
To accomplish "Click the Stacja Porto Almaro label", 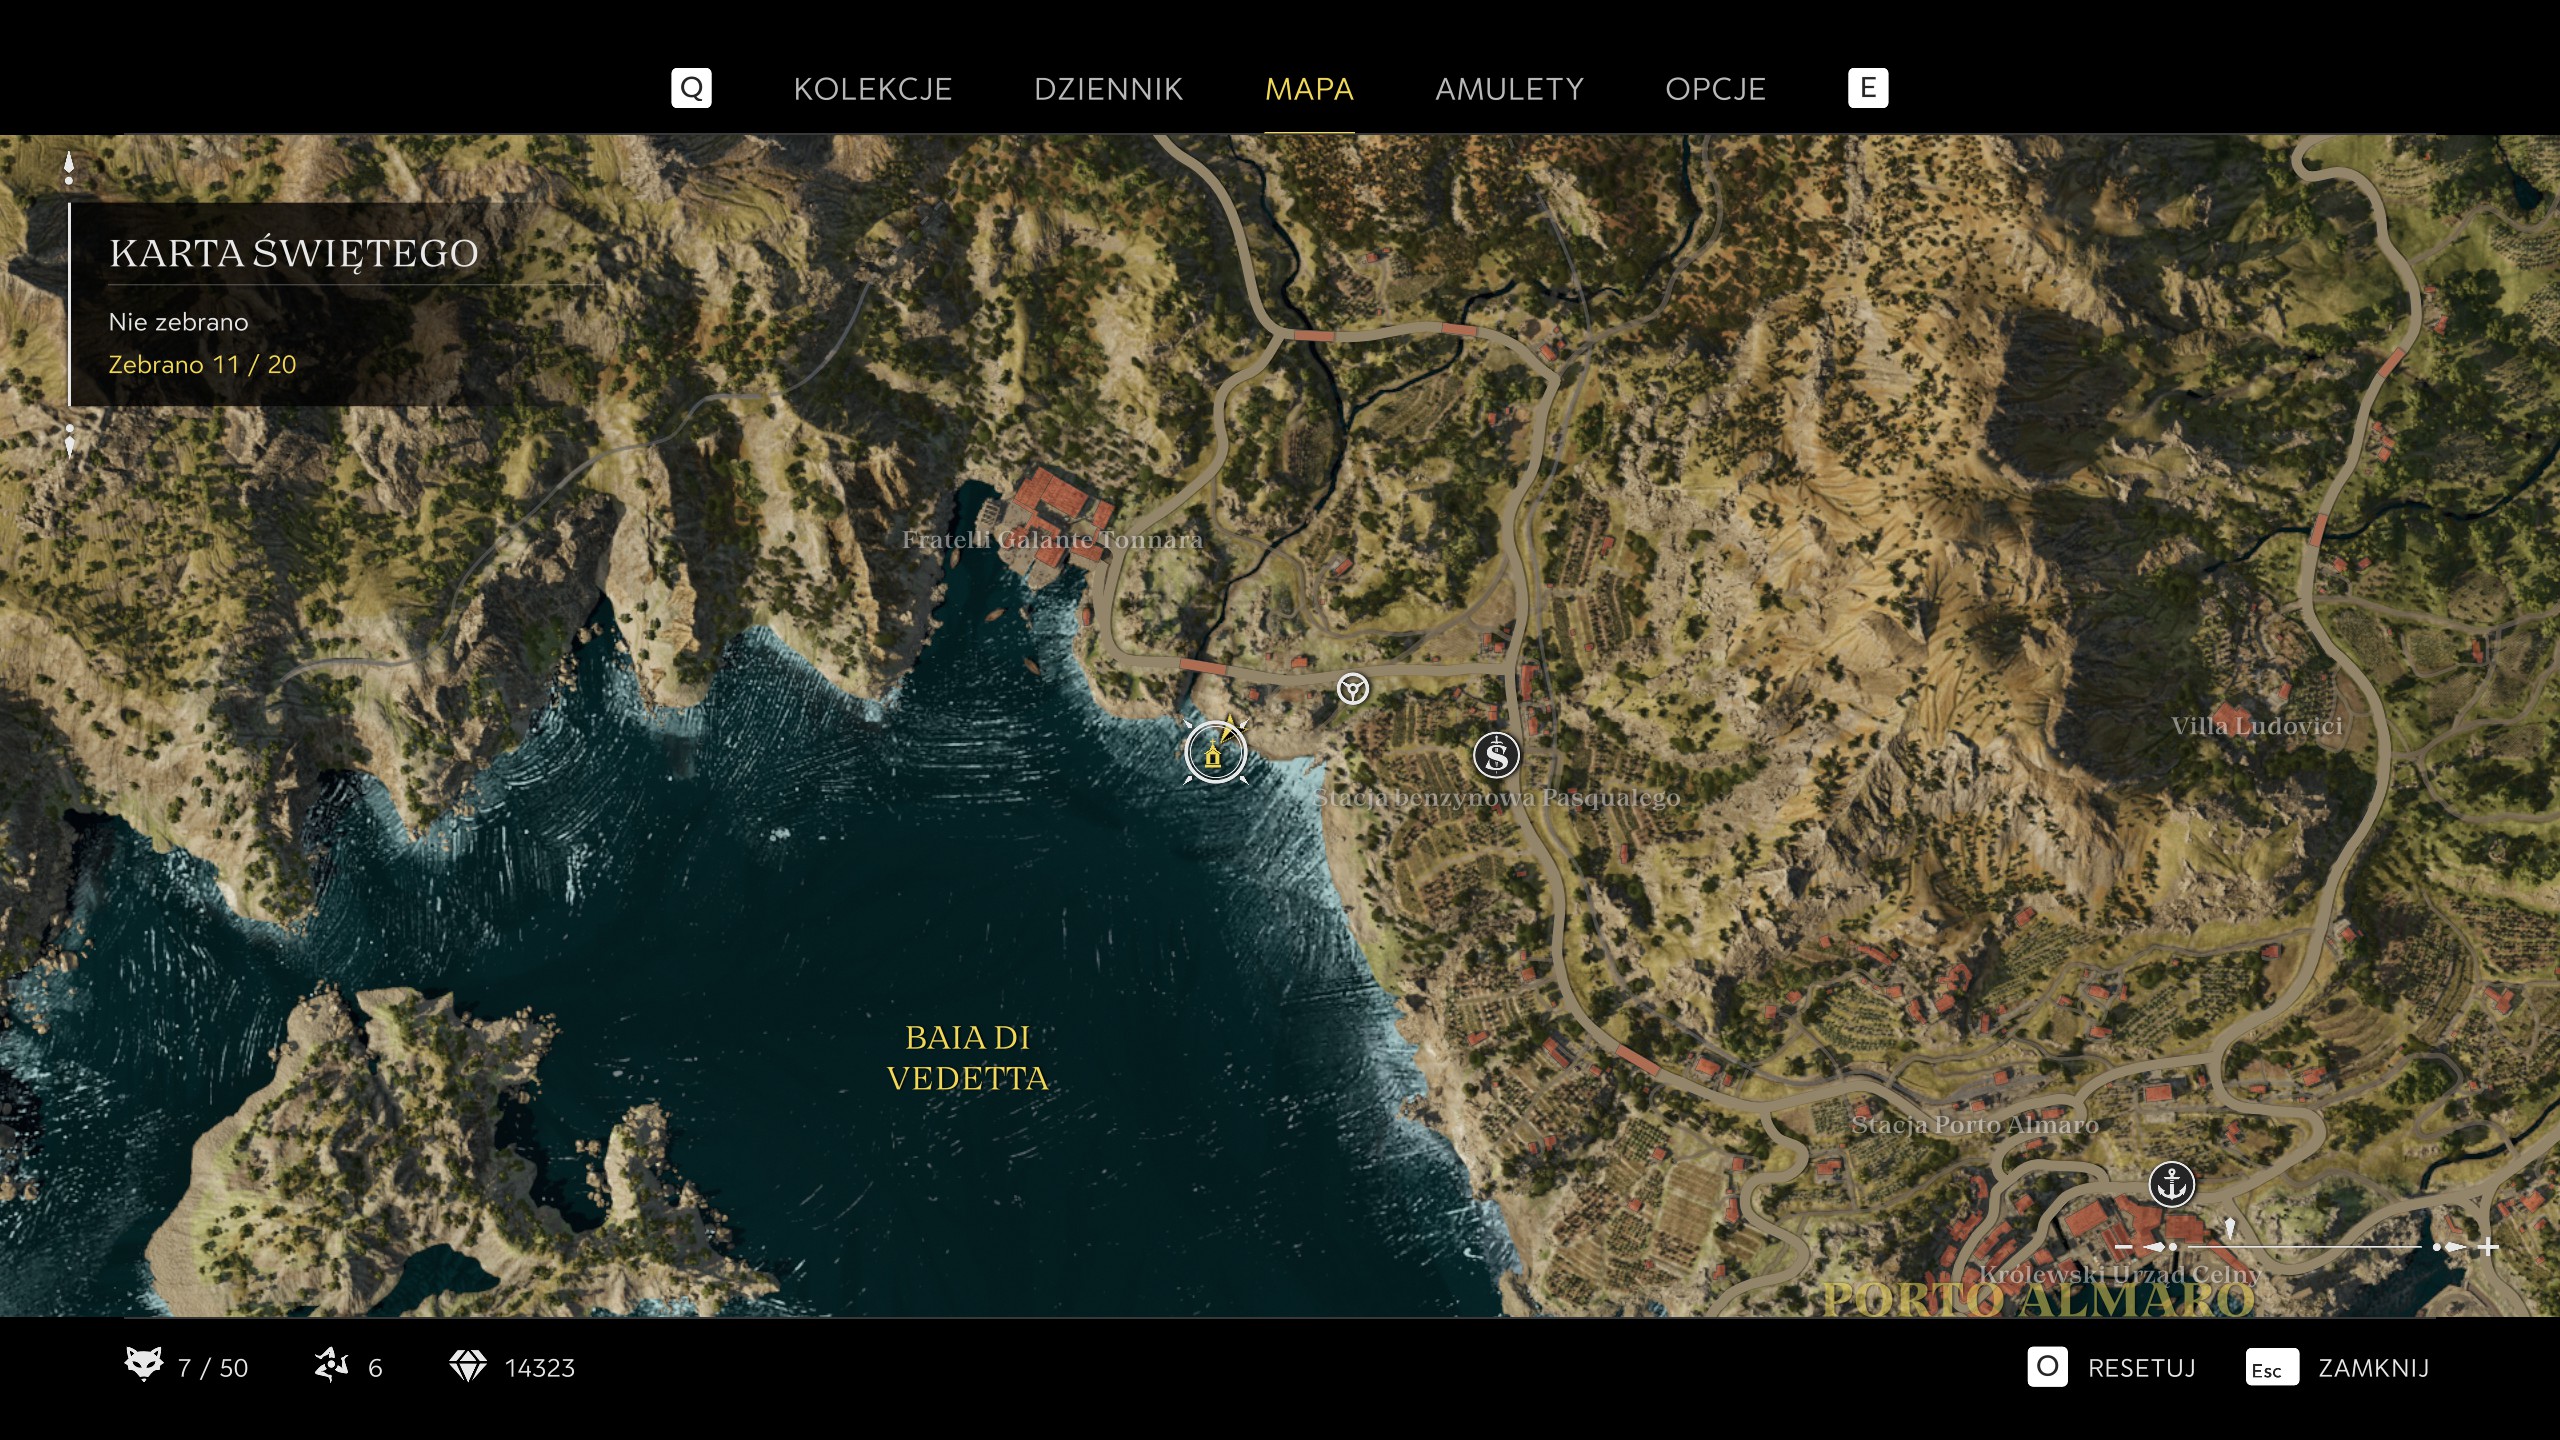I will (1975, 1124).
